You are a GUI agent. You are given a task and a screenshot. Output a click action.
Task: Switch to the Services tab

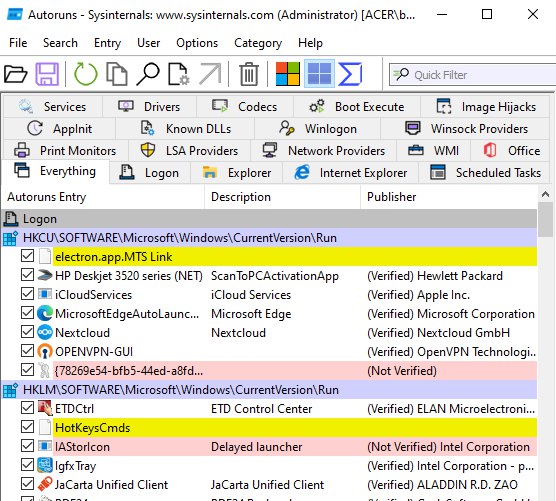point(53,107)
